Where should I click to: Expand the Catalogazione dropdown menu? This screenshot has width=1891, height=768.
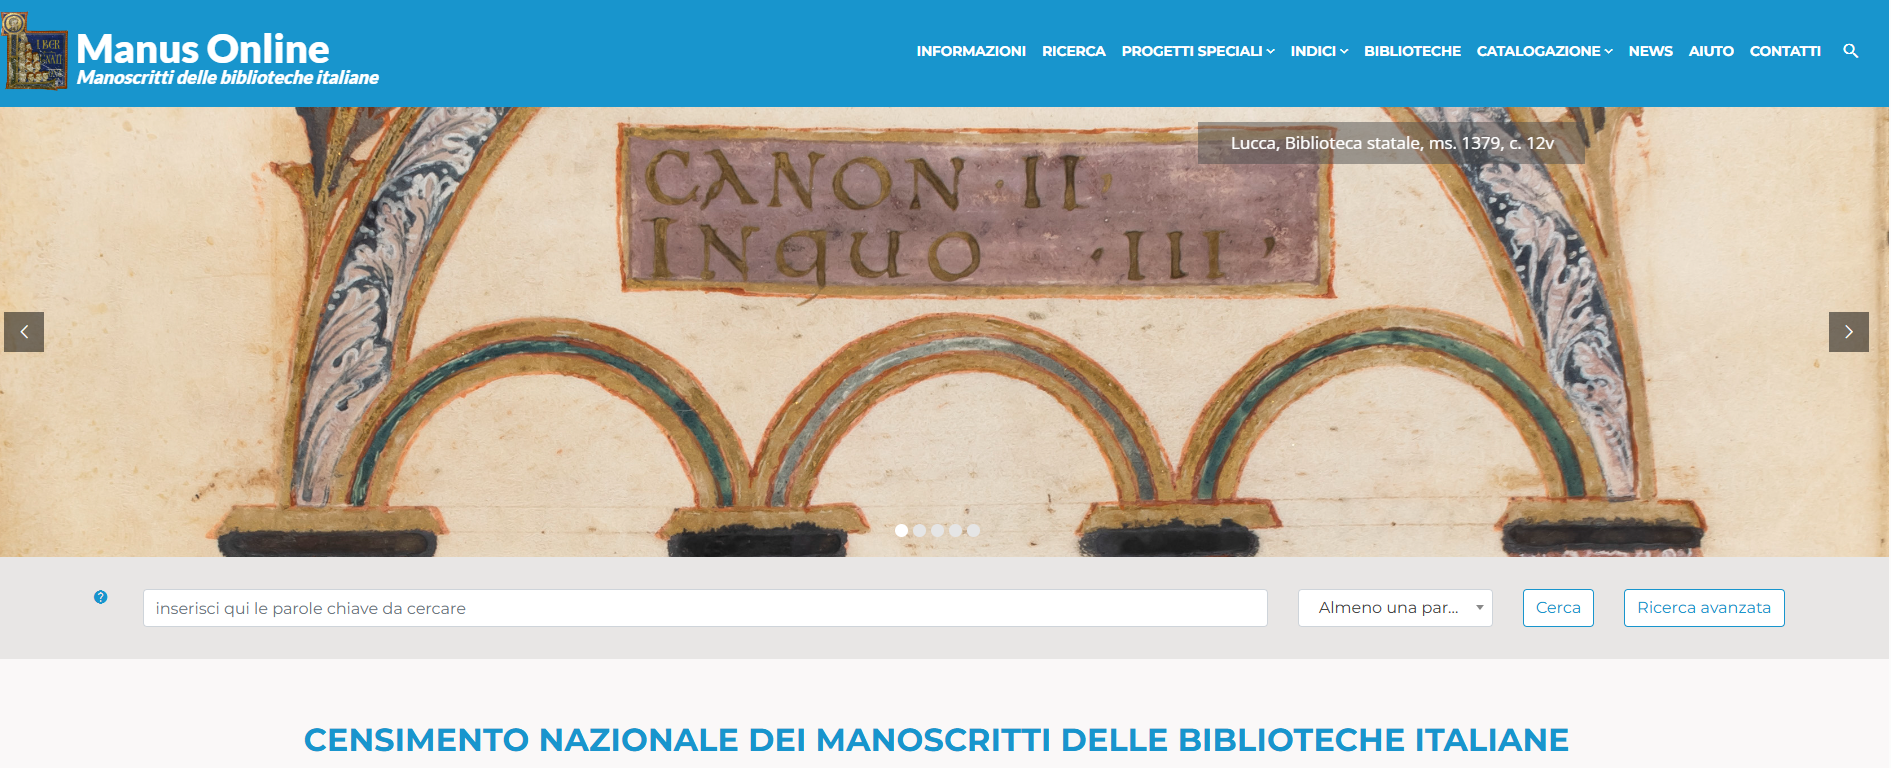[1544, 51]
